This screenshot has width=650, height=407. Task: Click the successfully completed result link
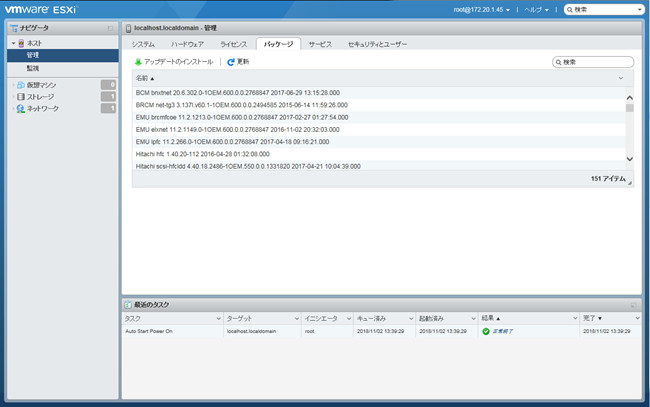502,331
